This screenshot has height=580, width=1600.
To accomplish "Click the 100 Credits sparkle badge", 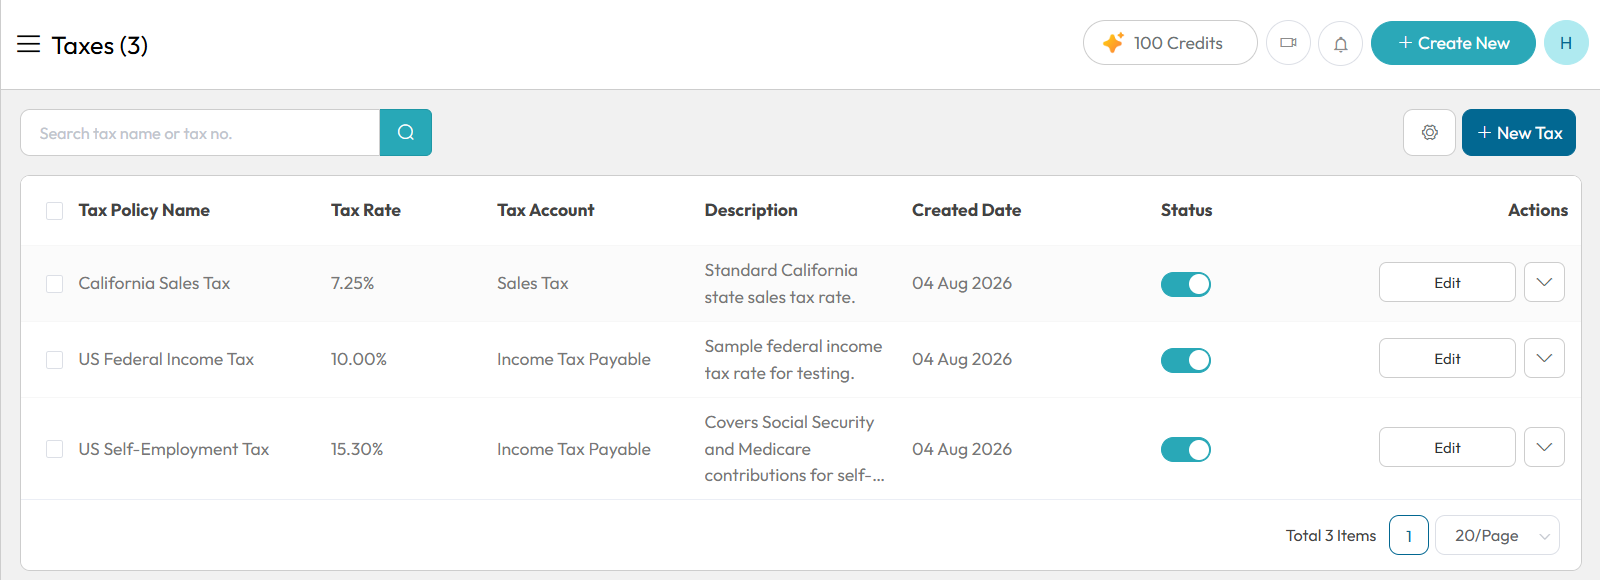I will click(1170, 43).
